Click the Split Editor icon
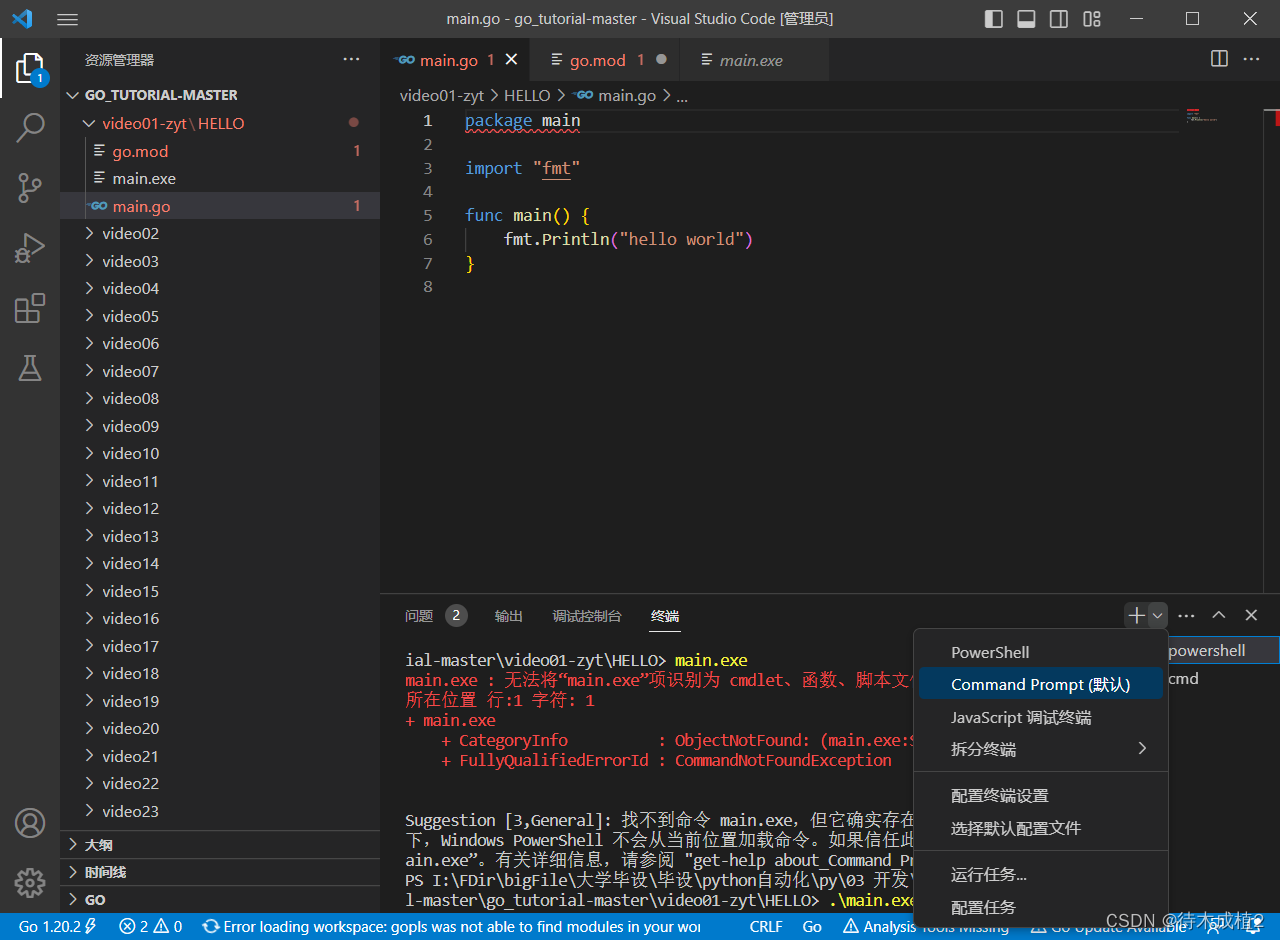Image resolution: width=1280 pixels, height=940 pixels. [x=1219, y=59]
